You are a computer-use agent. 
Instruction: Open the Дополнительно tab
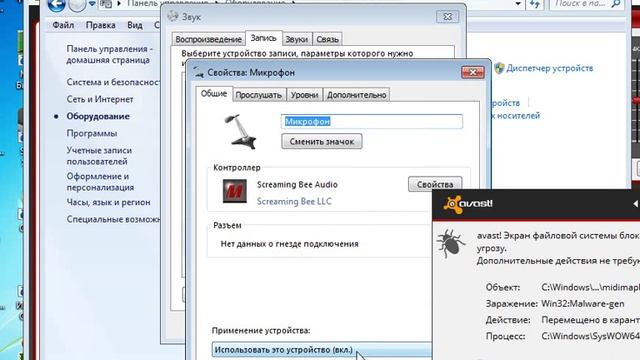356,95
